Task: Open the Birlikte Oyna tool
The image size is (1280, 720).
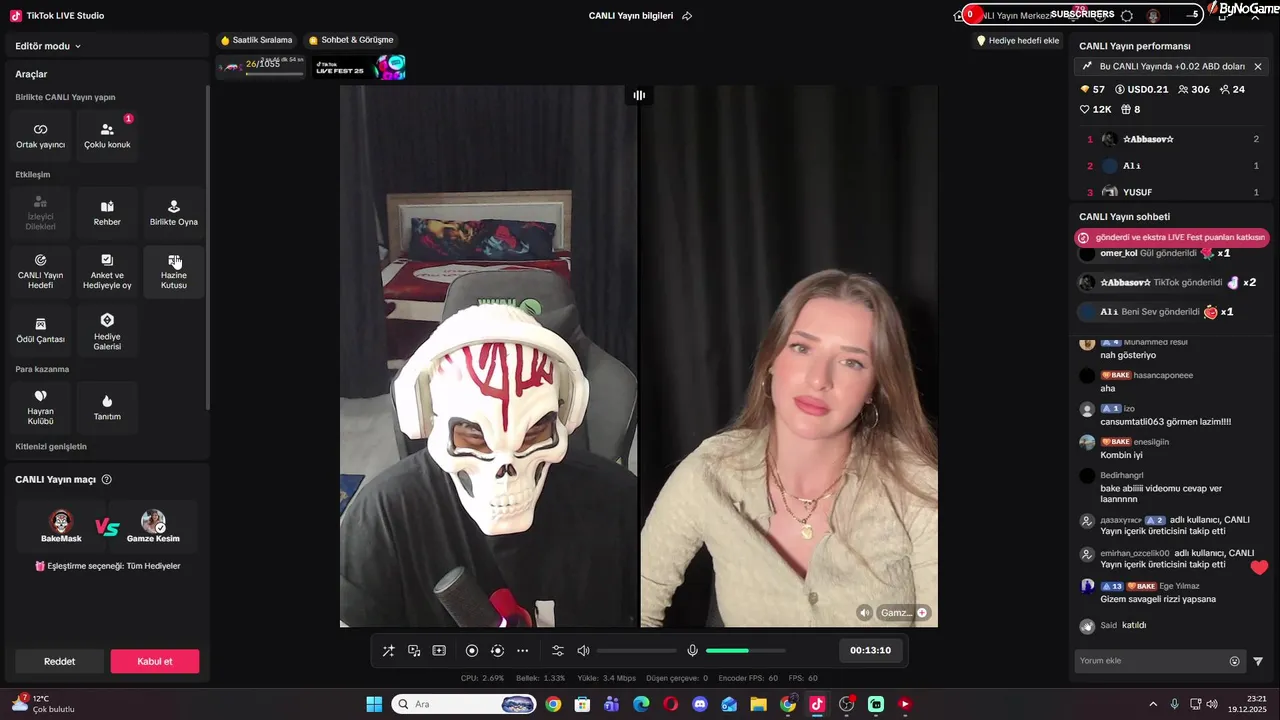Action: point(174,213)
